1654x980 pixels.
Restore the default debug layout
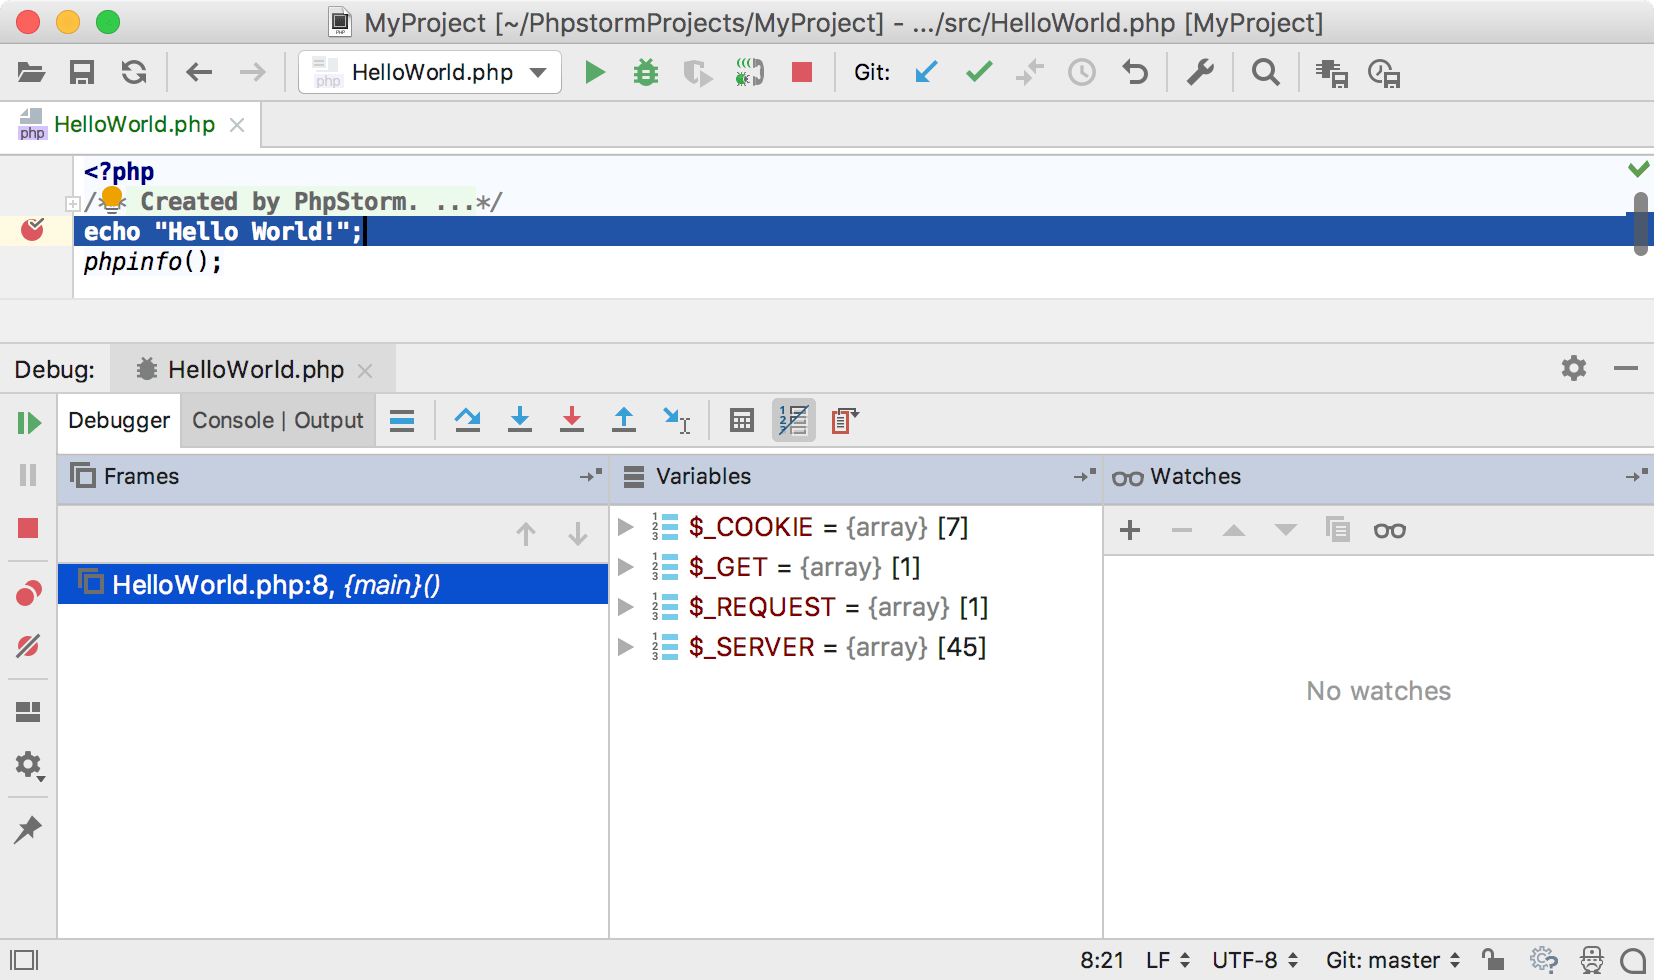tap(29, 710)
